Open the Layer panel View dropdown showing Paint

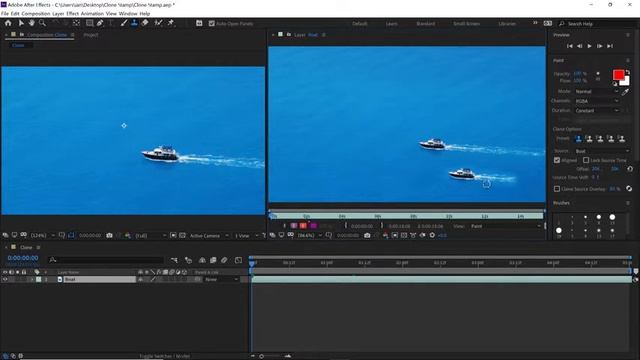click(506, 226)
